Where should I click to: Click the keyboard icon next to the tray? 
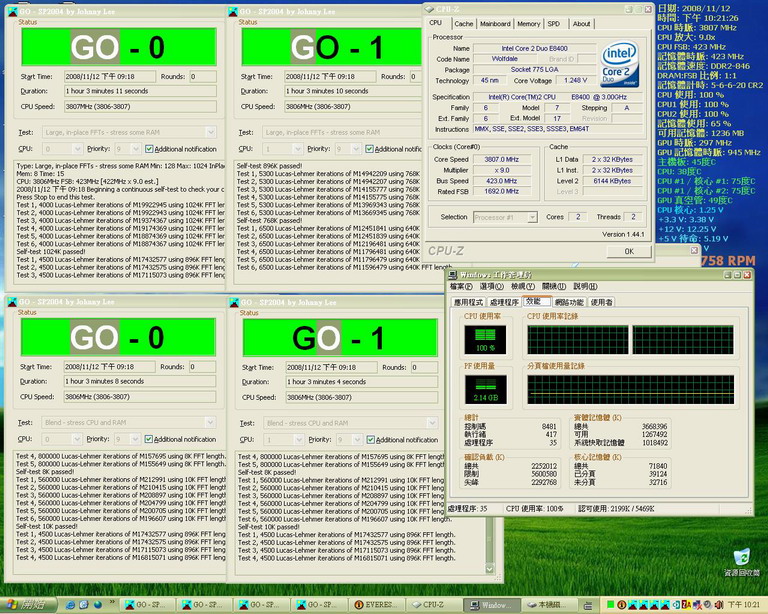coord(588,605)
